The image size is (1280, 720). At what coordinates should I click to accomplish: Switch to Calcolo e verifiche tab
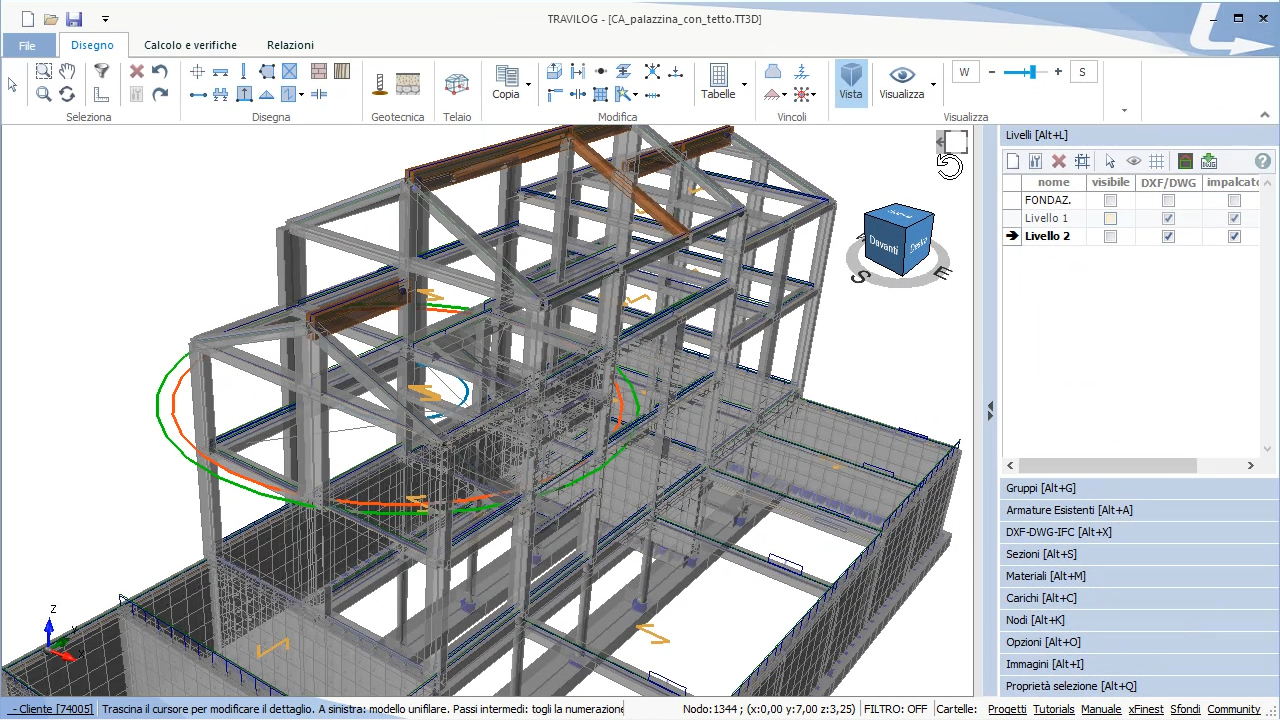click(190, 45)
